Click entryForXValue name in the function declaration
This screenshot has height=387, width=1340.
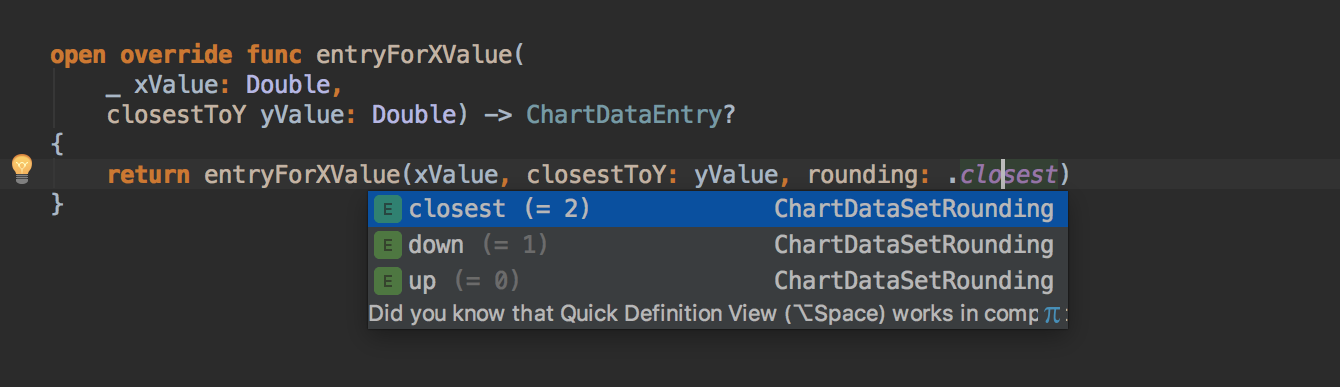pos(413,54)
